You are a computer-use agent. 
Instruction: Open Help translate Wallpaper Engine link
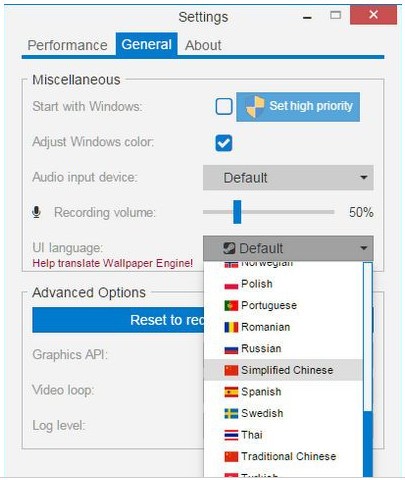point(113,263)
